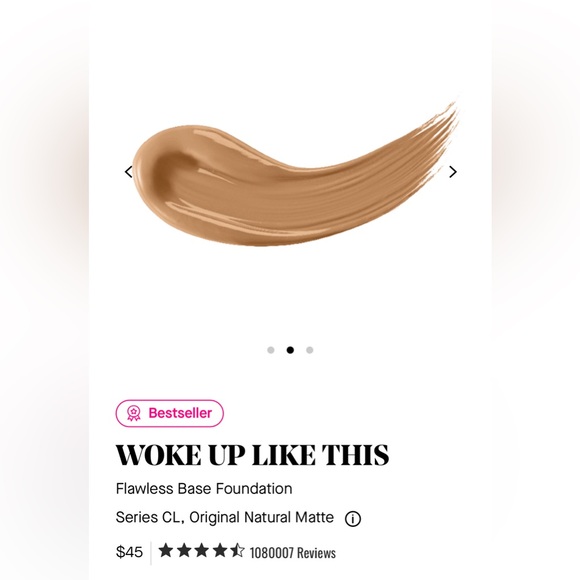Advance to next product image with right arrow
Screen dimensions: 580x580
point(453,172)
